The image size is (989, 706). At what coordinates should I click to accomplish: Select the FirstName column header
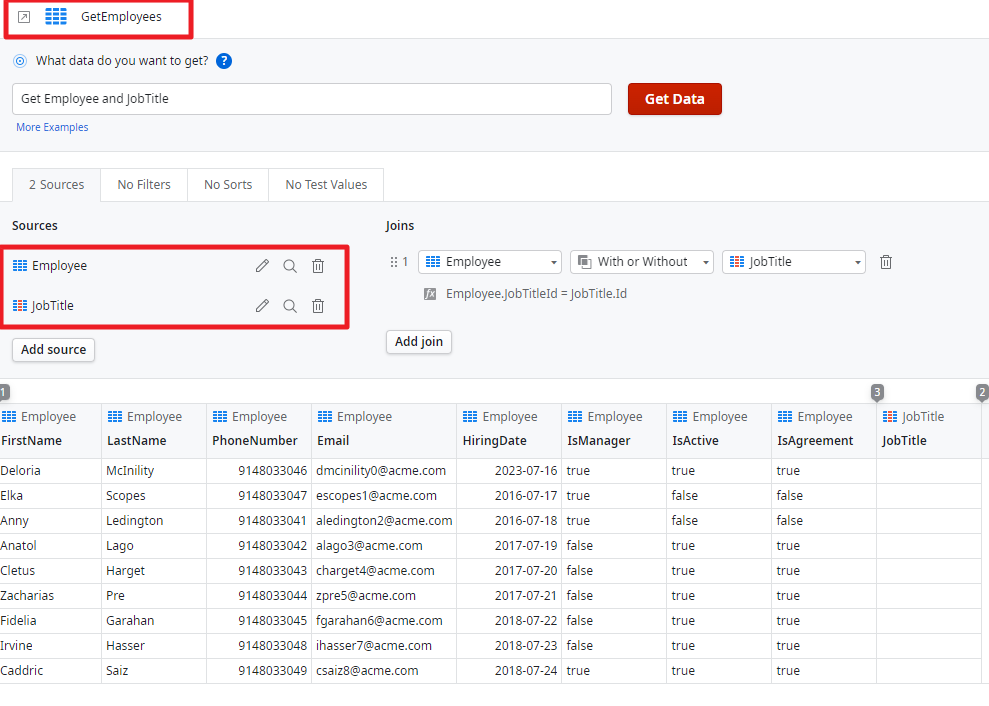50,429
